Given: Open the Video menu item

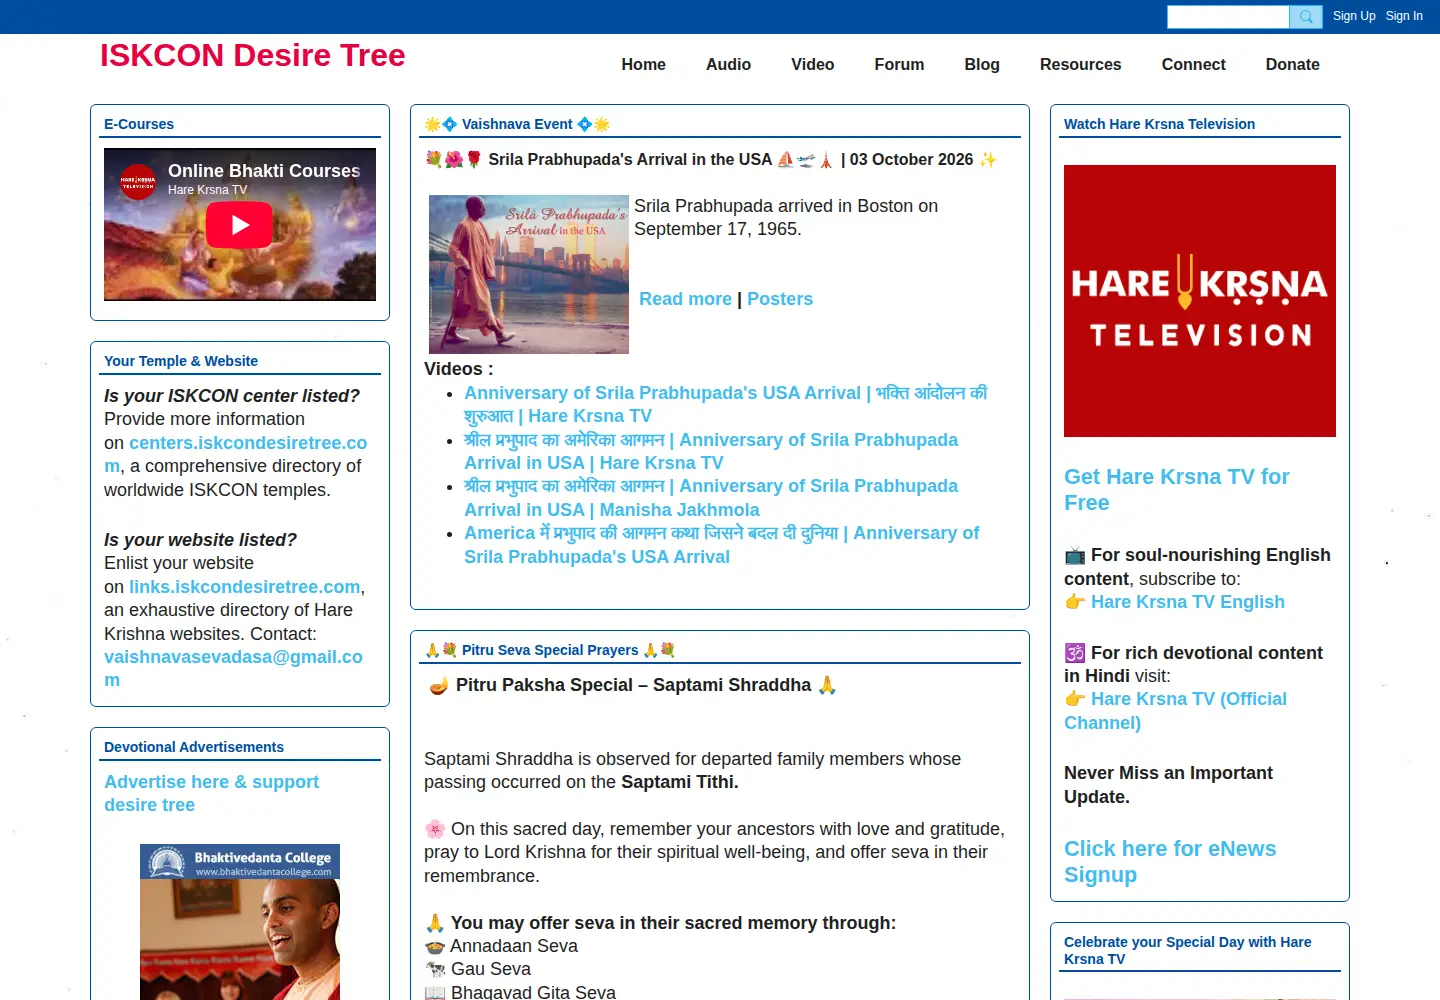Looking at the screenshot, I should [x=812, y=64].
